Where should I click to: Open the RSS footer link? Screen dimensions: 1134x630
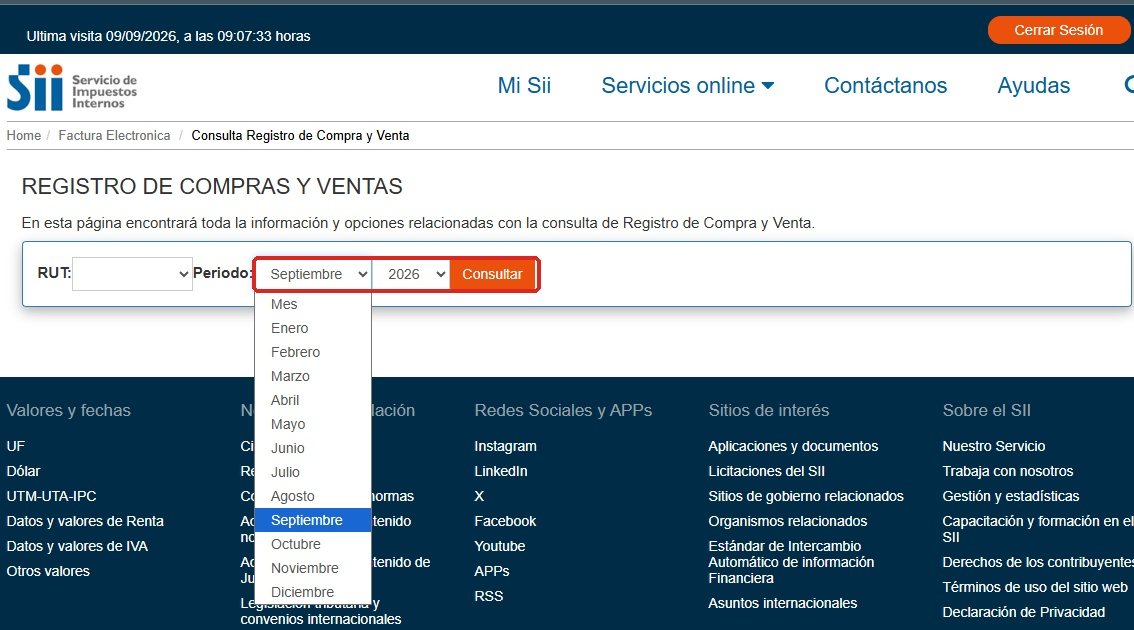click(489, 596)
